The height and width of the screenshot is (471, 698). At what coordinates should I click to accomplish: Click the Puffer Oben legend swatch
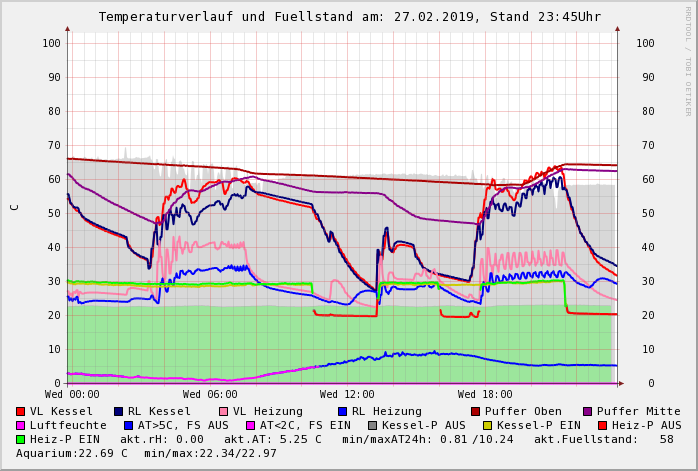point(476,411)
